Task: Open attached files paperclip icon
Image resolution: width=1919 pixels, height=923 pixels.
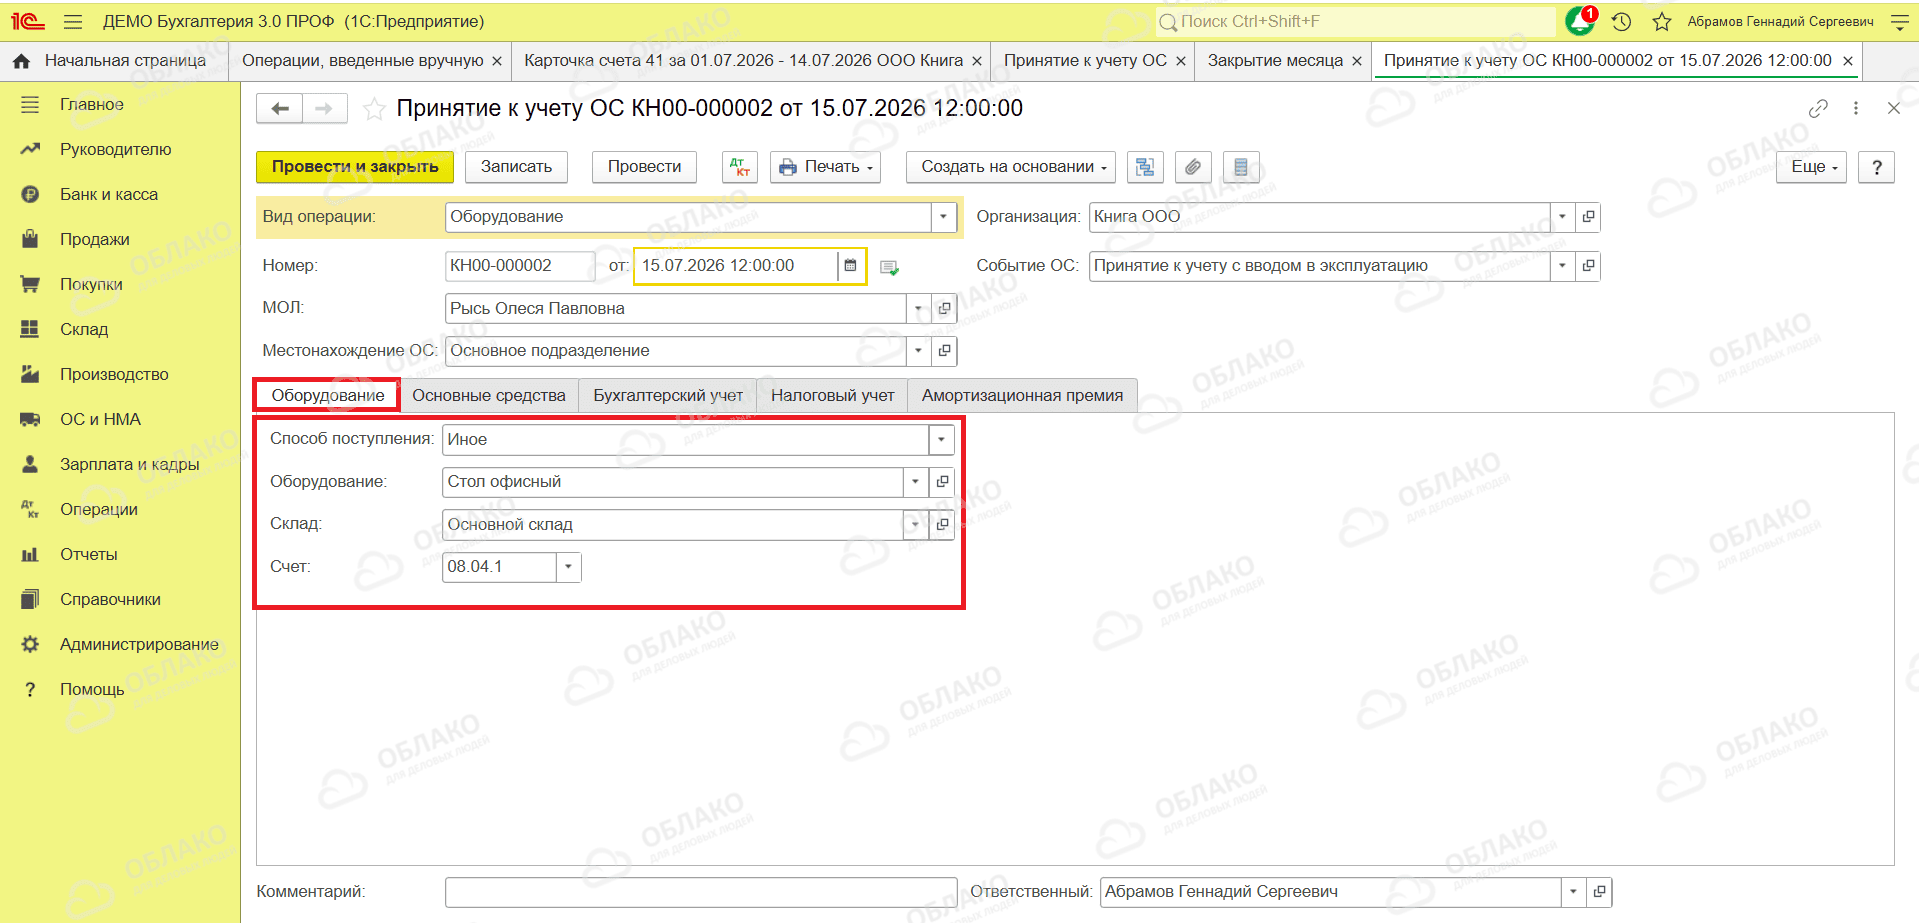Action: tap(1193, 167)
